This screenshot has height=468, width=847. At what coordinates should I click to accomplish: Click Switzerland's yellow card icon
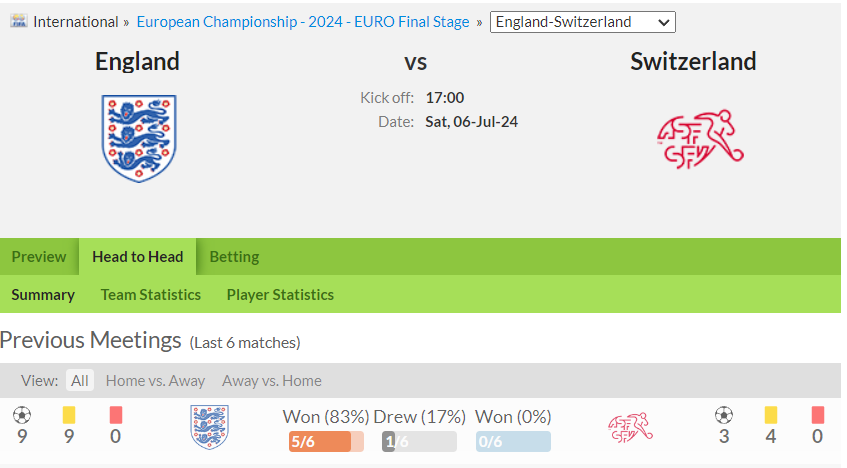[771, 415]
